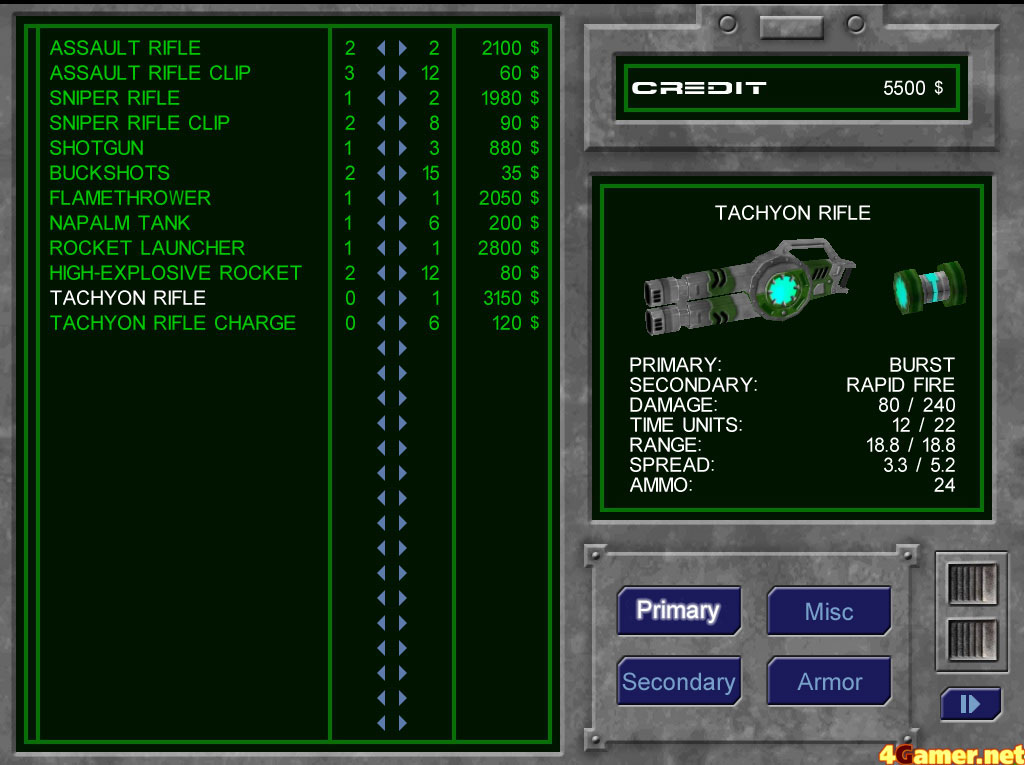
Task: Select BUCKSHOTS ammo item
Action: click(x=109, y=173)
